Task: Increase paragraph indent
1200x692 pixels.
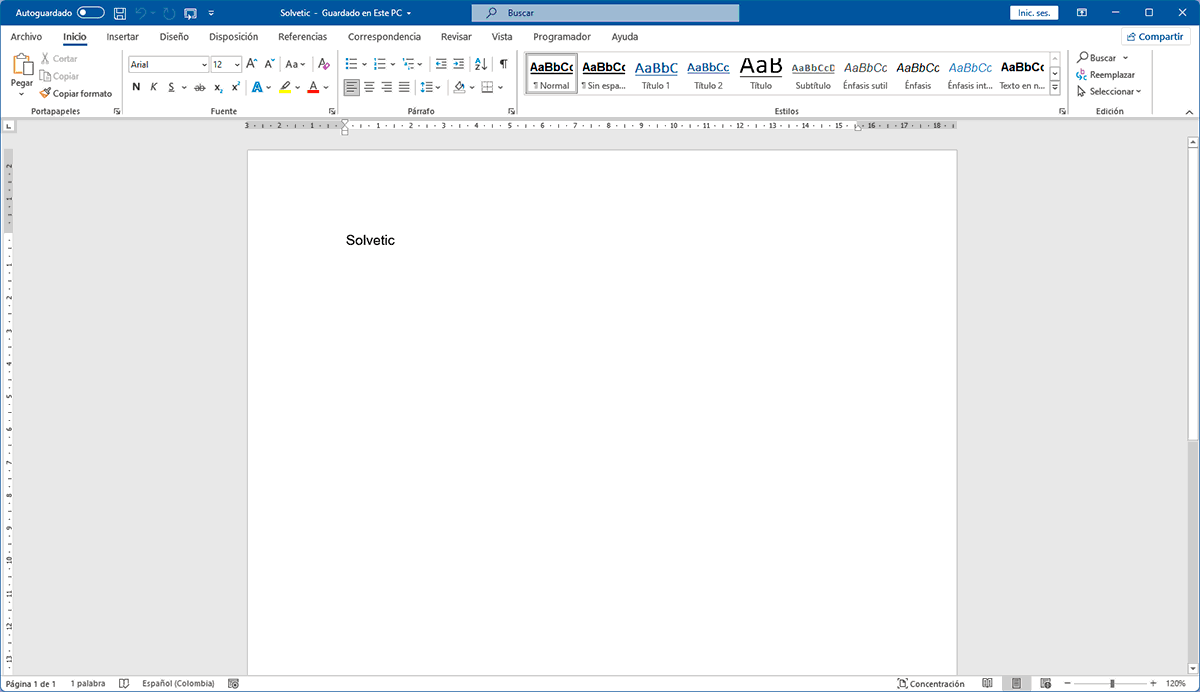Action: tap(459, 63)
